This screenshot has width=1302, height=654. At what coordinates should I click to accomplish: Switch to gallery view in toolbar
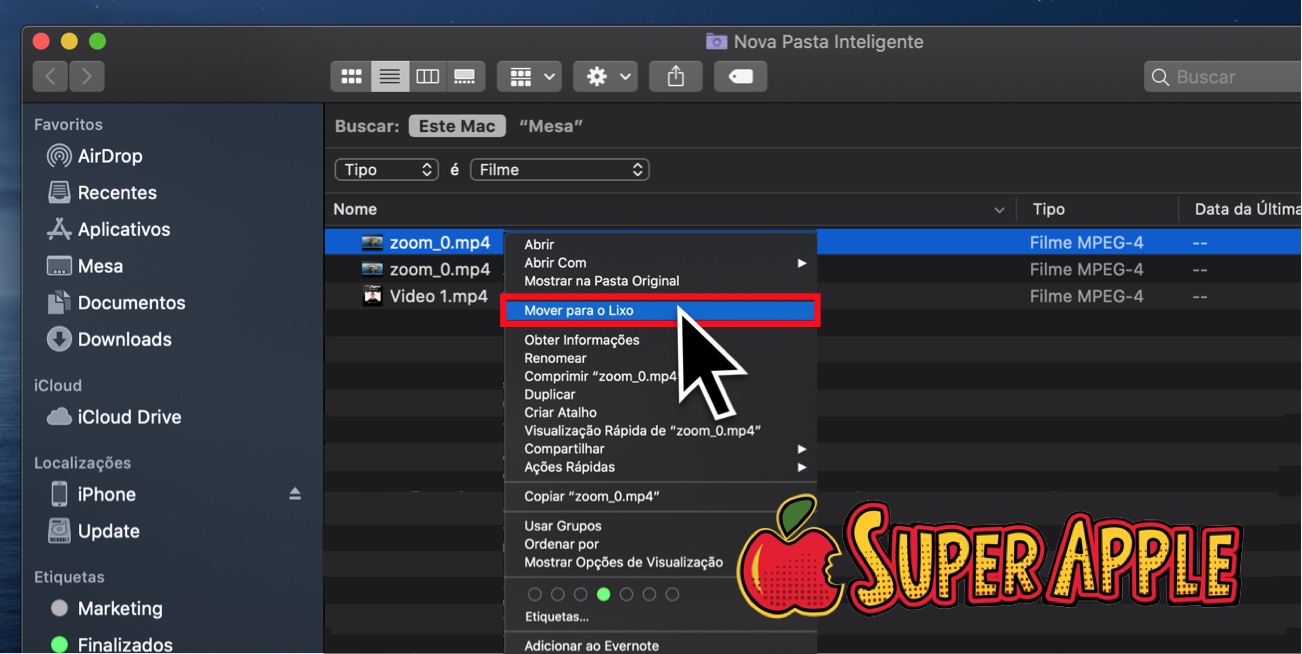465,77
